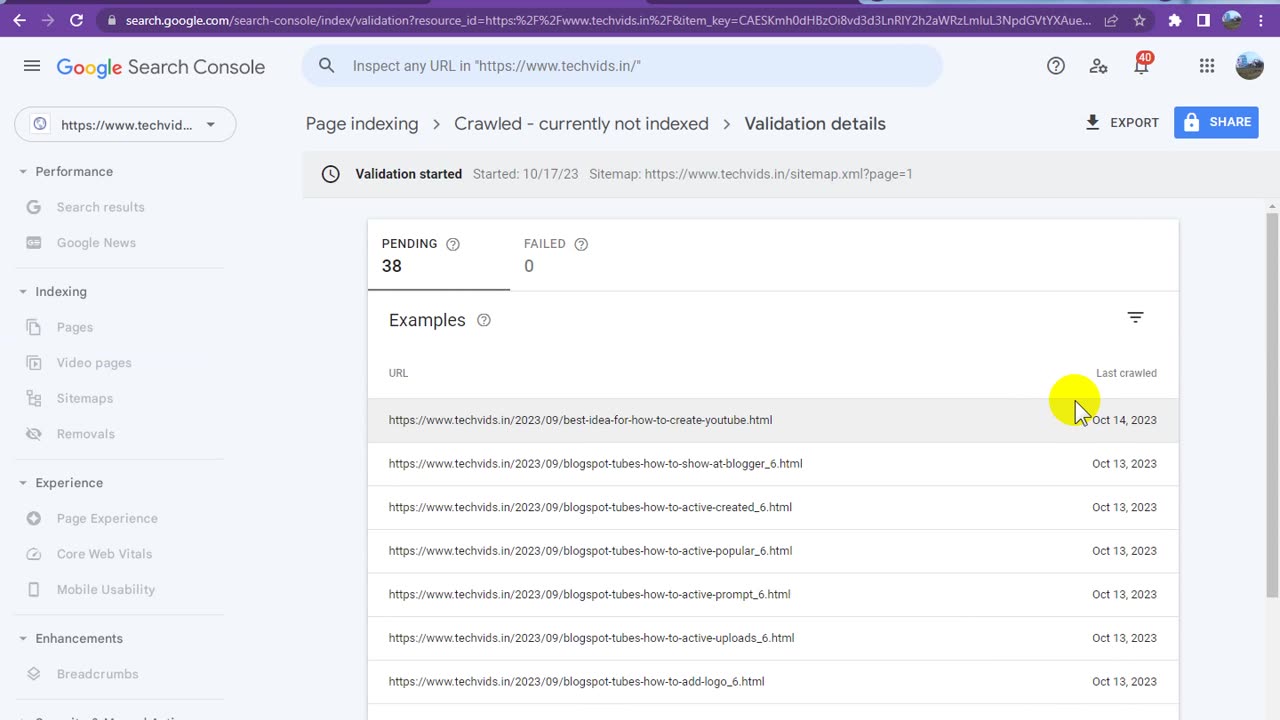Click the Google Search Console logo
The height and width of the screenshot is (720, 1280).
click(161, 67)
